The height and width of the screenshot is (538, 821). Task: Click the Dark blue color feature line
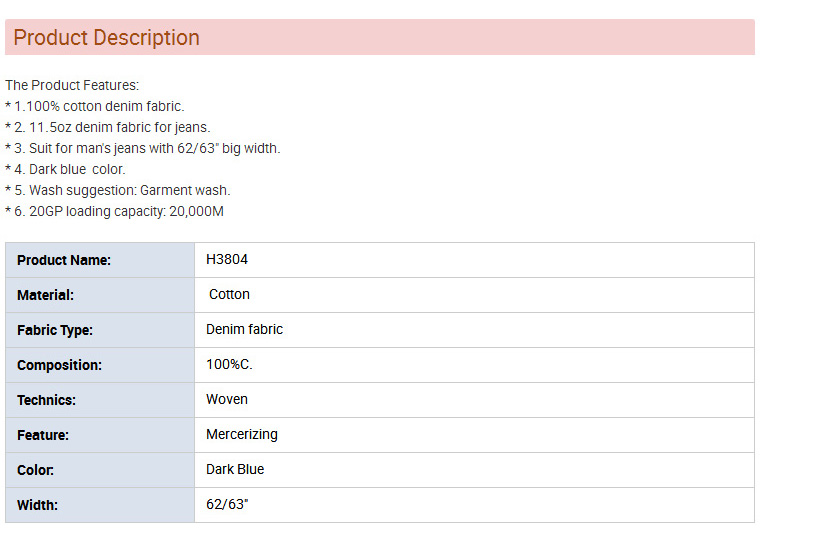click(65, 169)
